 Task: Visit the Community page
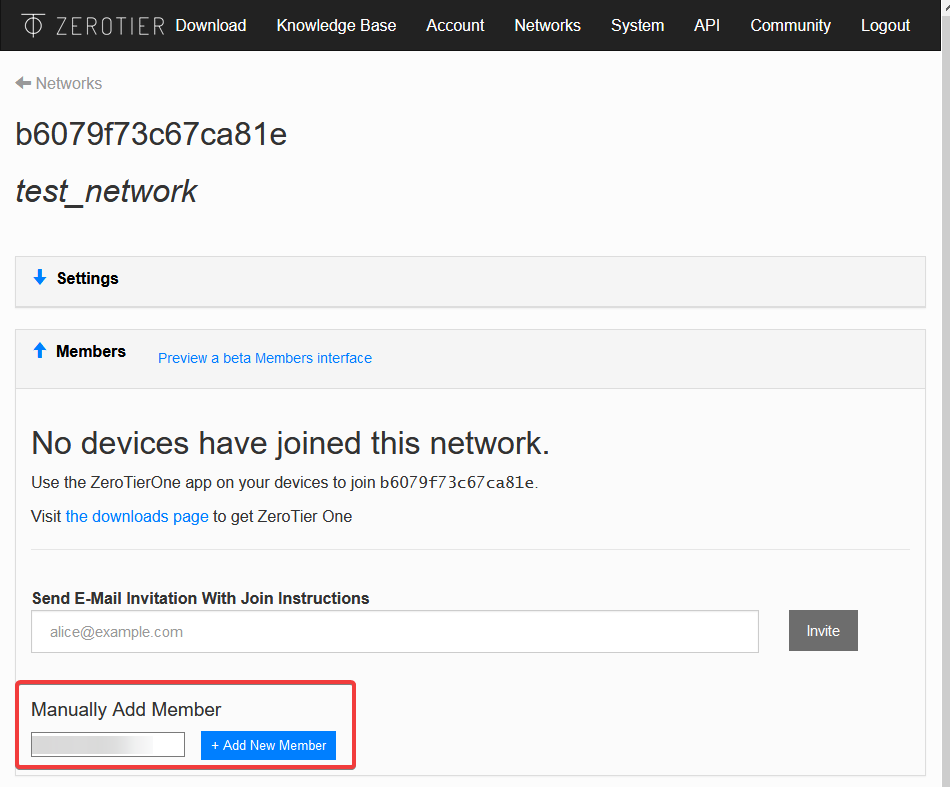[791, 25]
